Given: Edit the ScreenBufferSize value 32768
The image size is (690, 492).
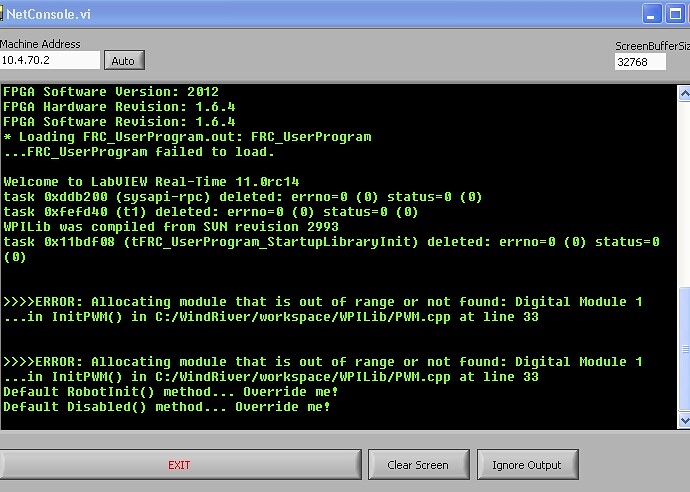Looking at the screenshot, I should point(640,62).
